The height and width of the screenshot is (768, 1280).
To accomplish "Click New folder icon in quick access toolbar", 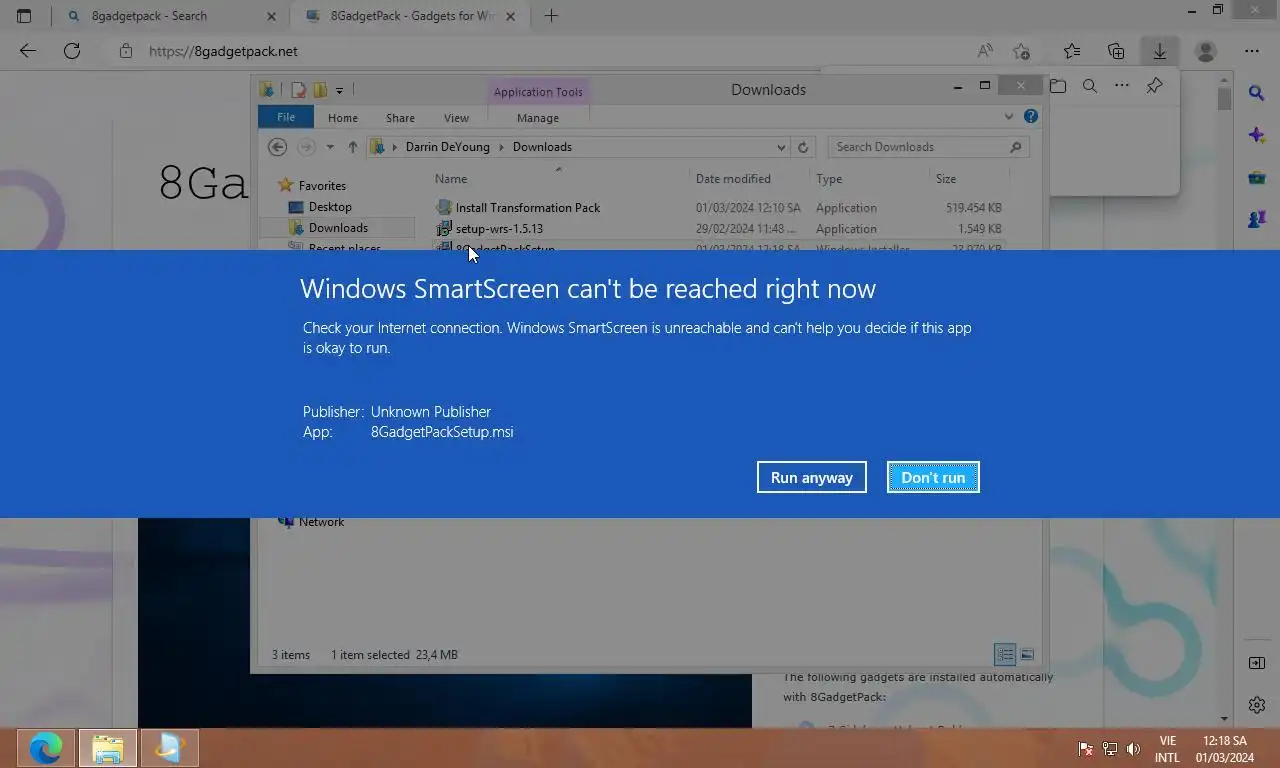I will (320, 90).
